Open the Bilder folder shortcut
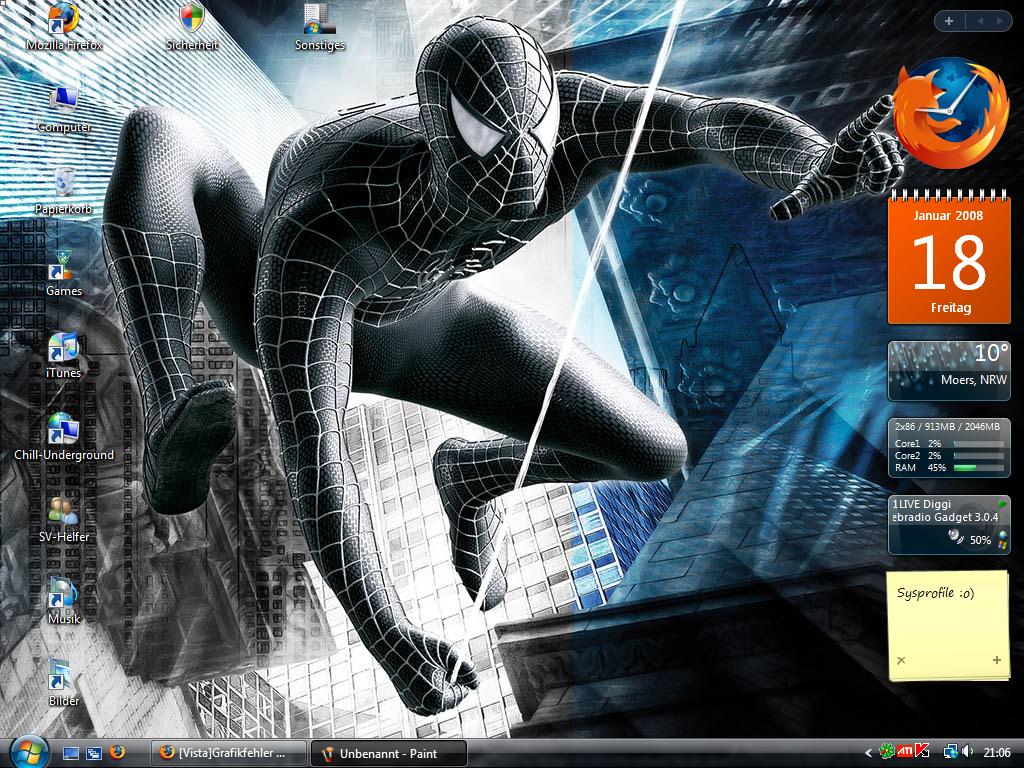Viewport: 1024px width, 768px height. (64, 684)
